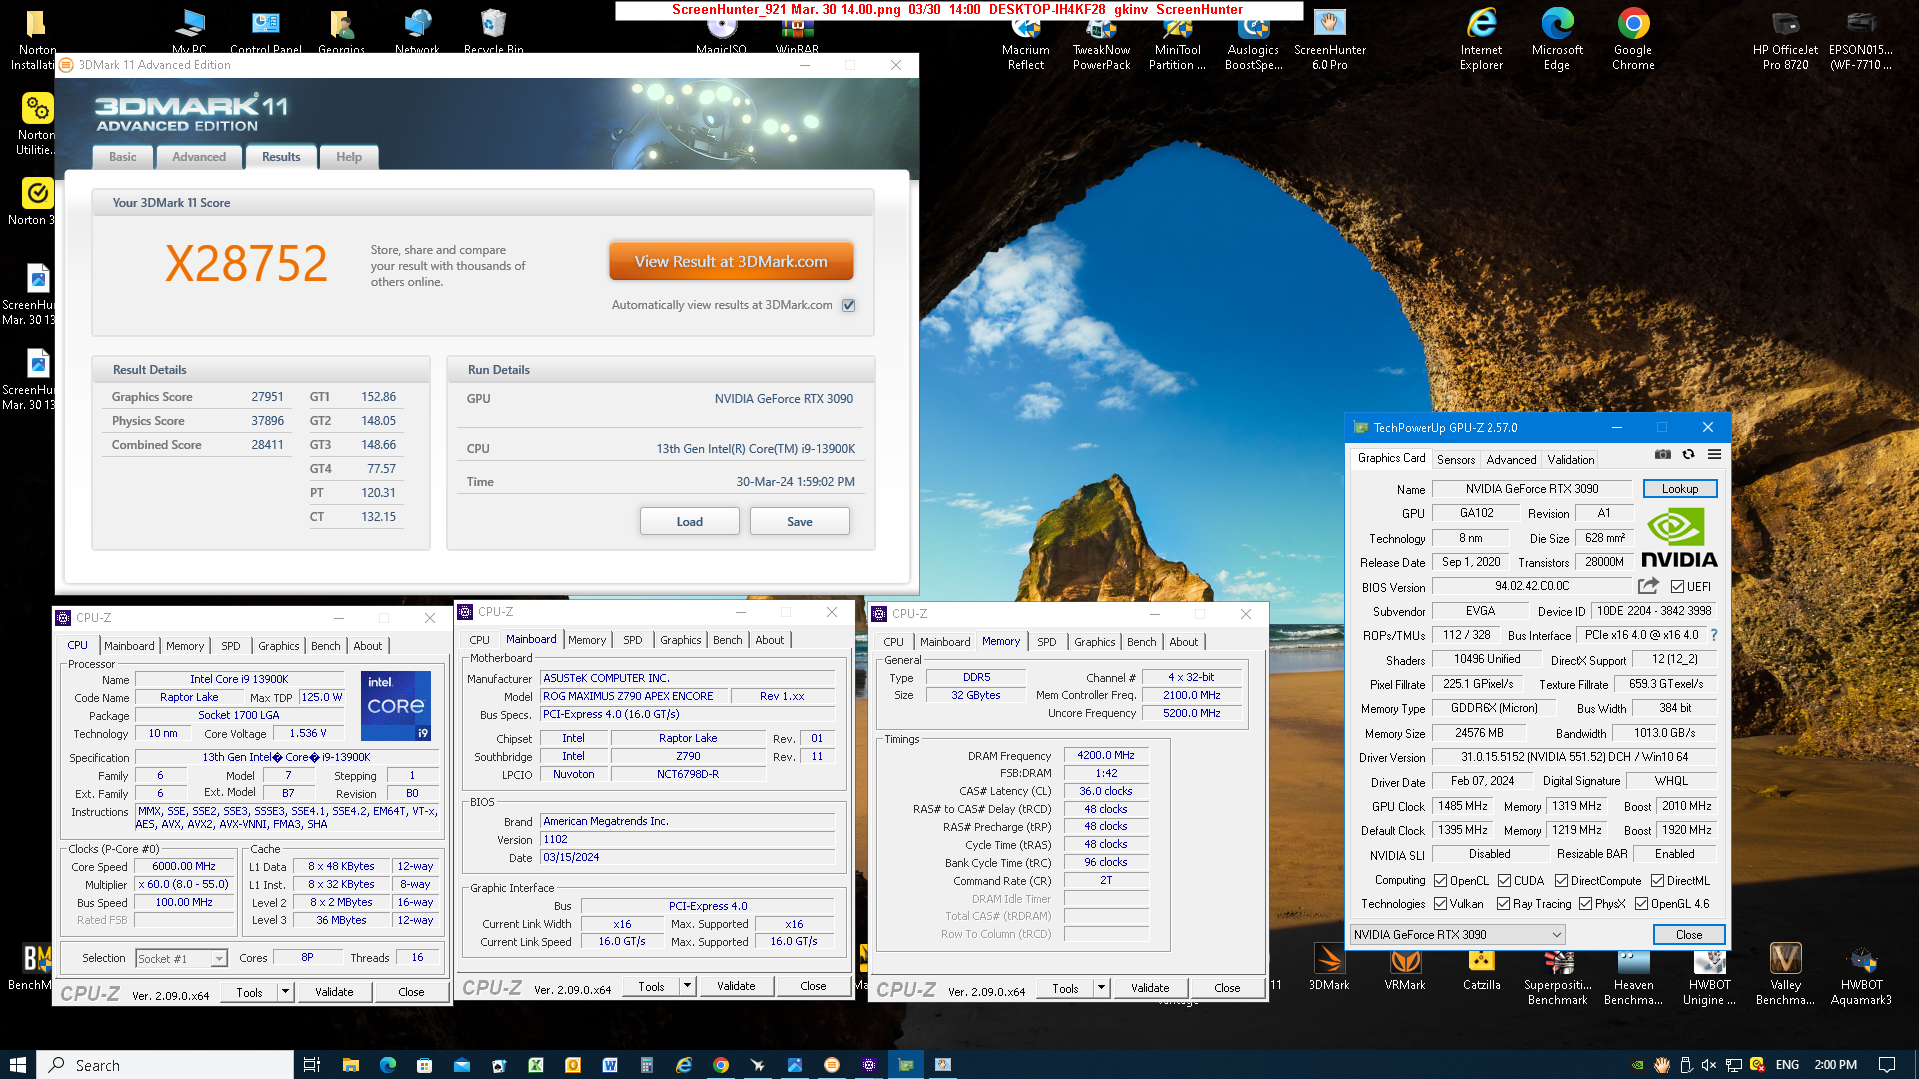Click GPU-Z refresh icon
Screen dimensions: 1919x1079
[1688, 455]
